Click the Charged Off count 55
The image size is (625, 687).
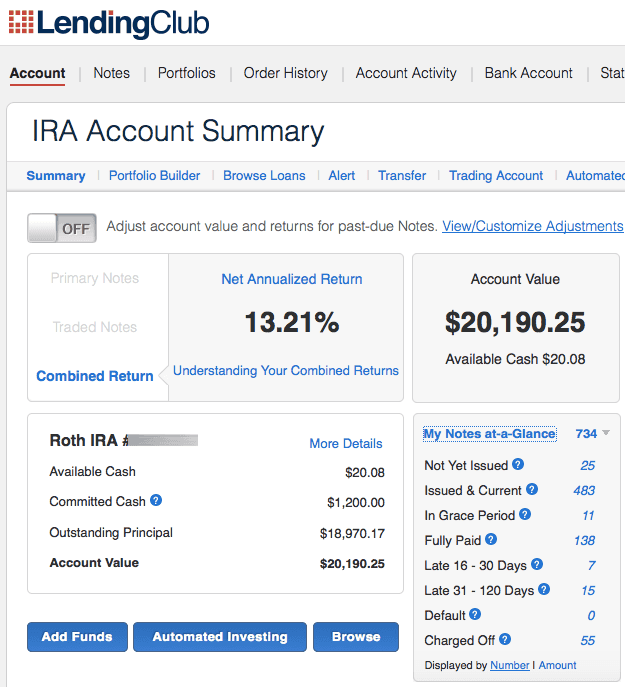(588, 640)
